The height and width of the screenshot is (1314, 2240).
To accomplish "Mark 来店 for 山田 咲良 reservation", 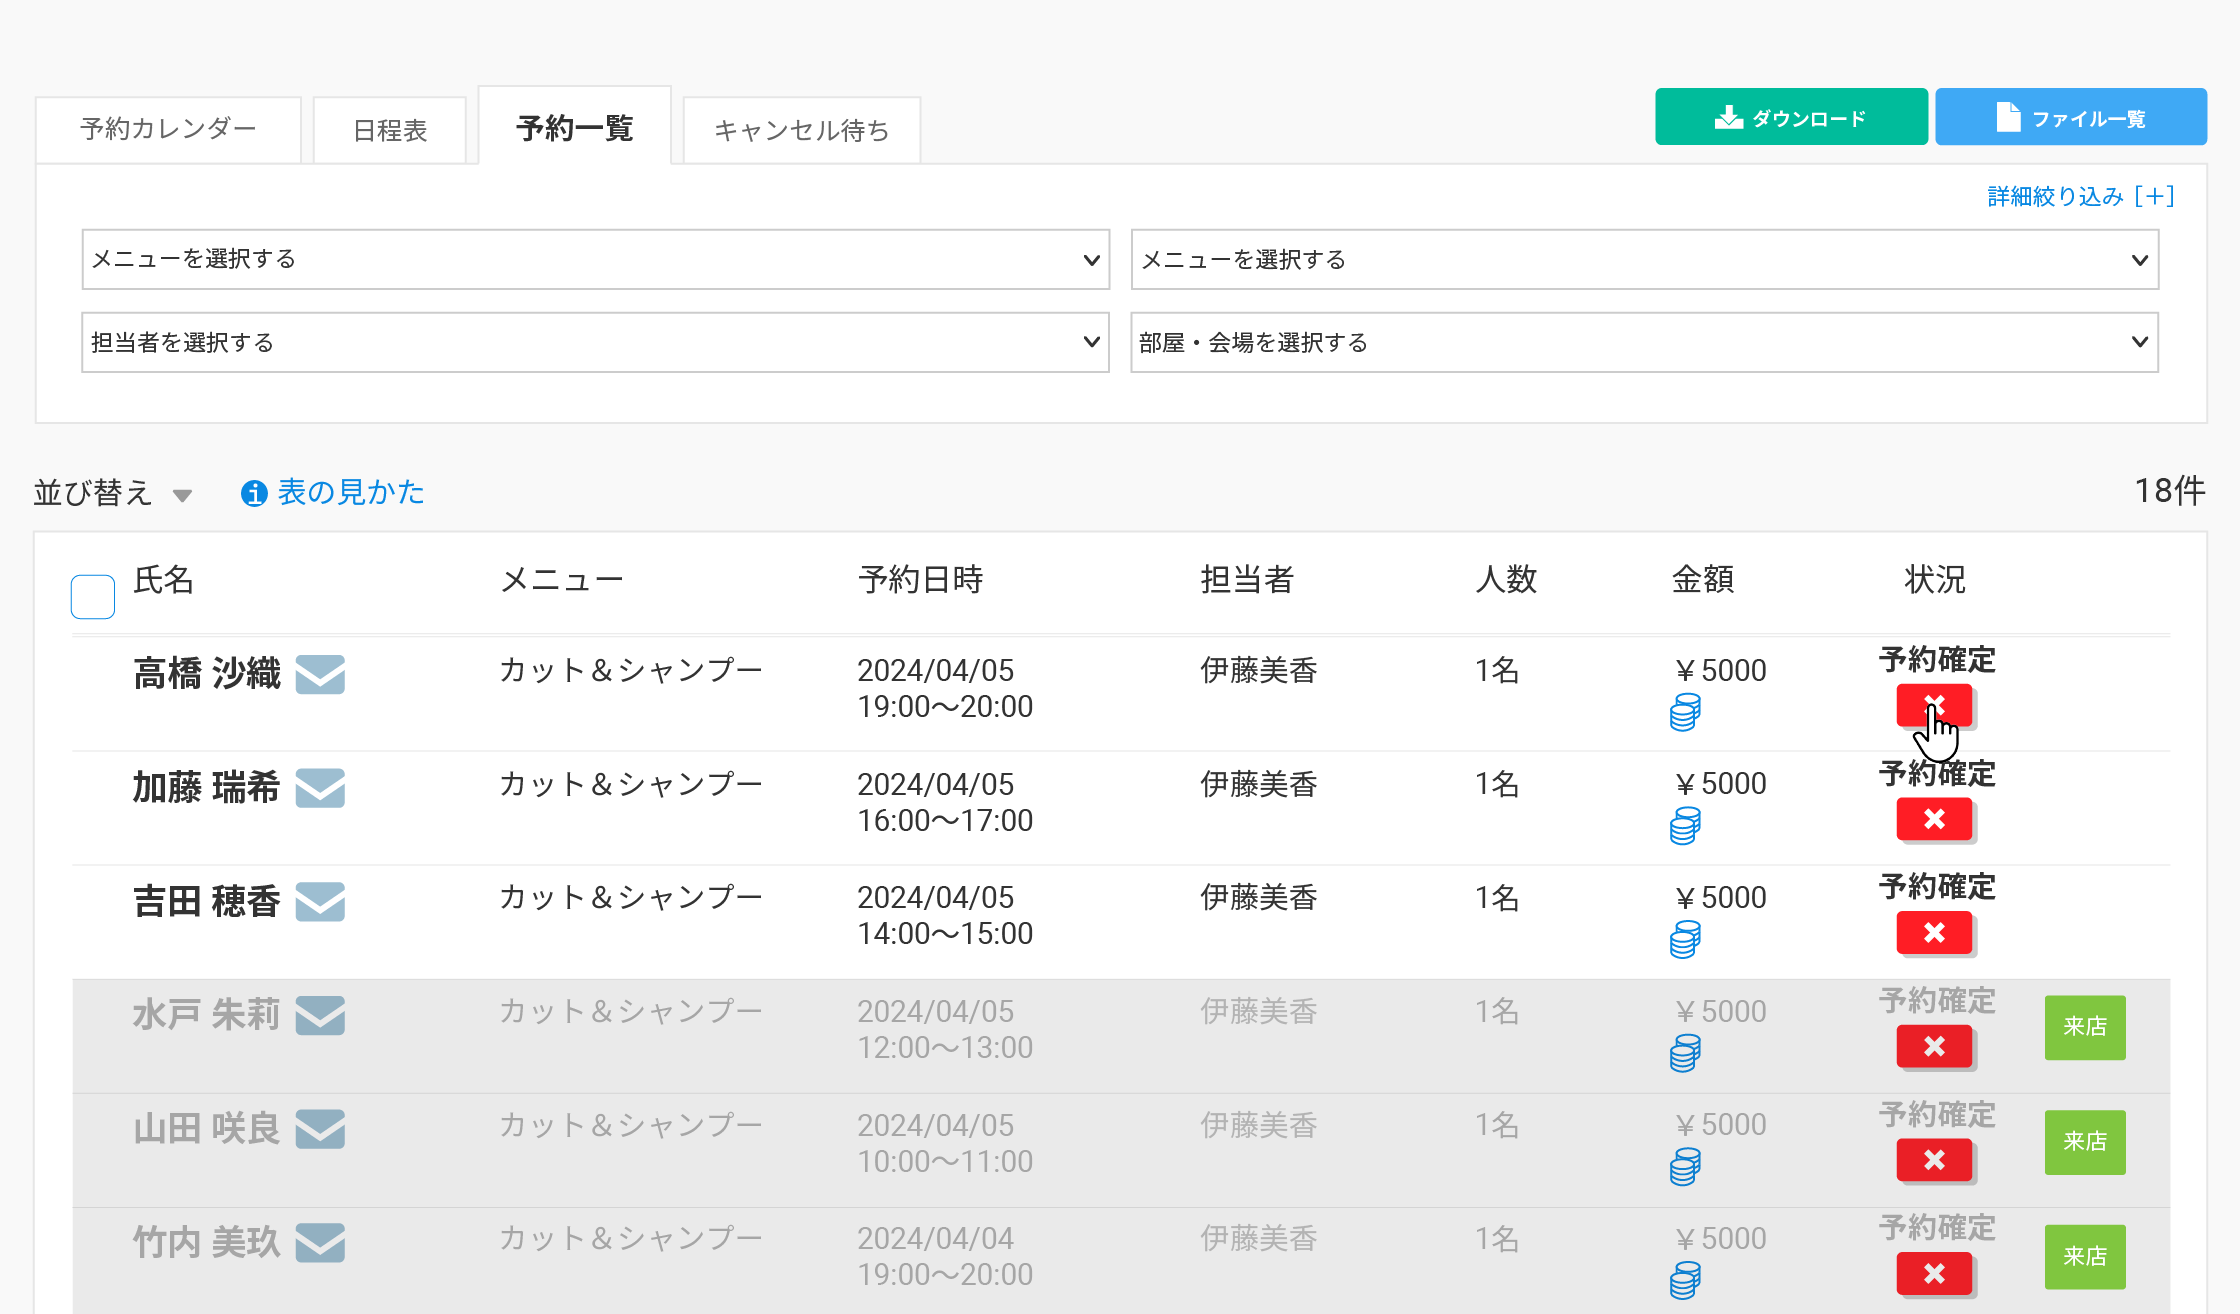I will point(2084,1141).
